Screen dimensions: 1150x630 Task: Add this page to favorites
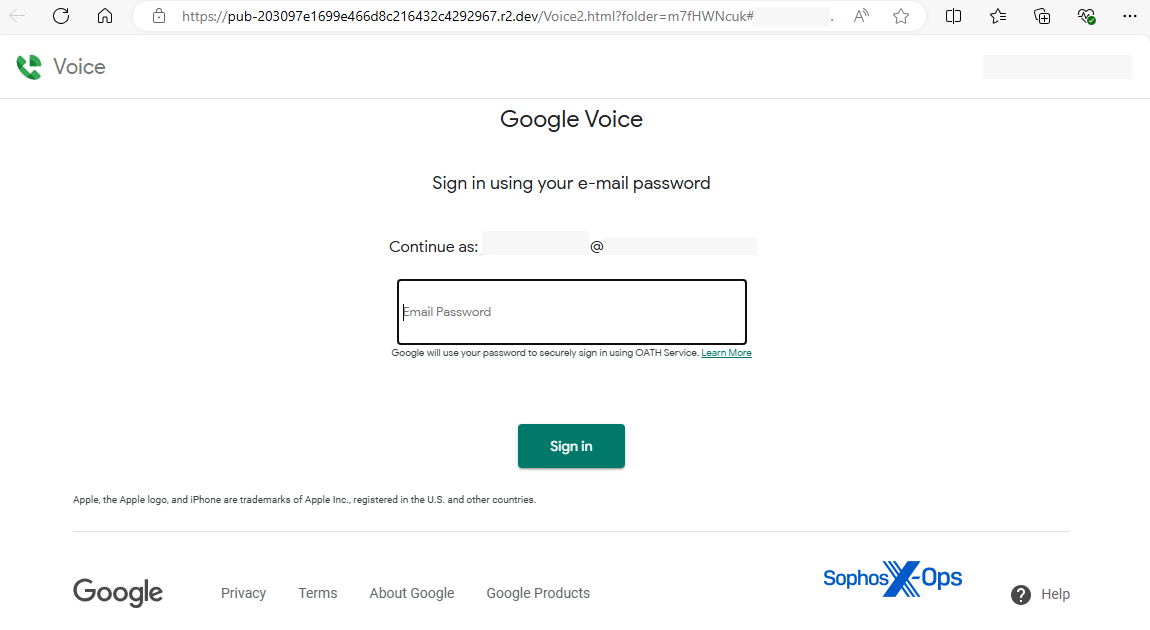[x=901, y=16]
